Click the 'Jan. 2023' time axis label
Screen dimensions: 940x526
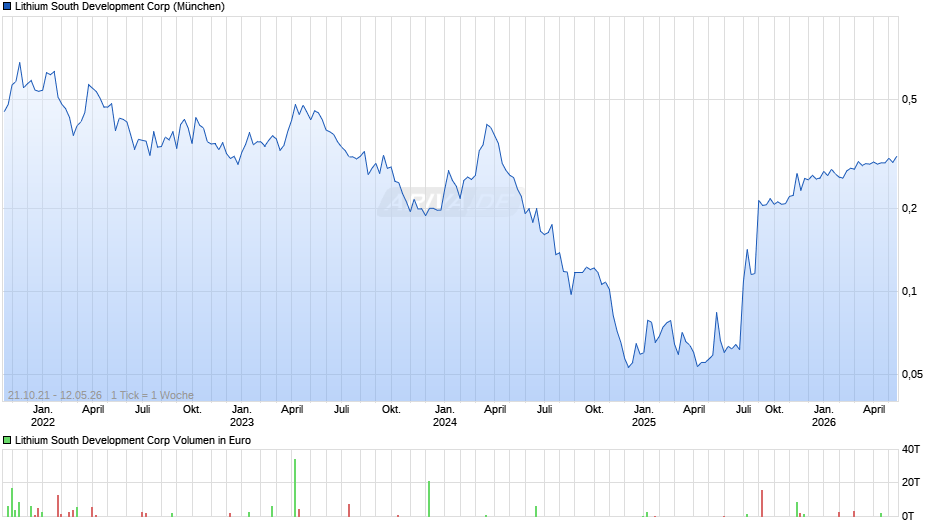(242, 416)
